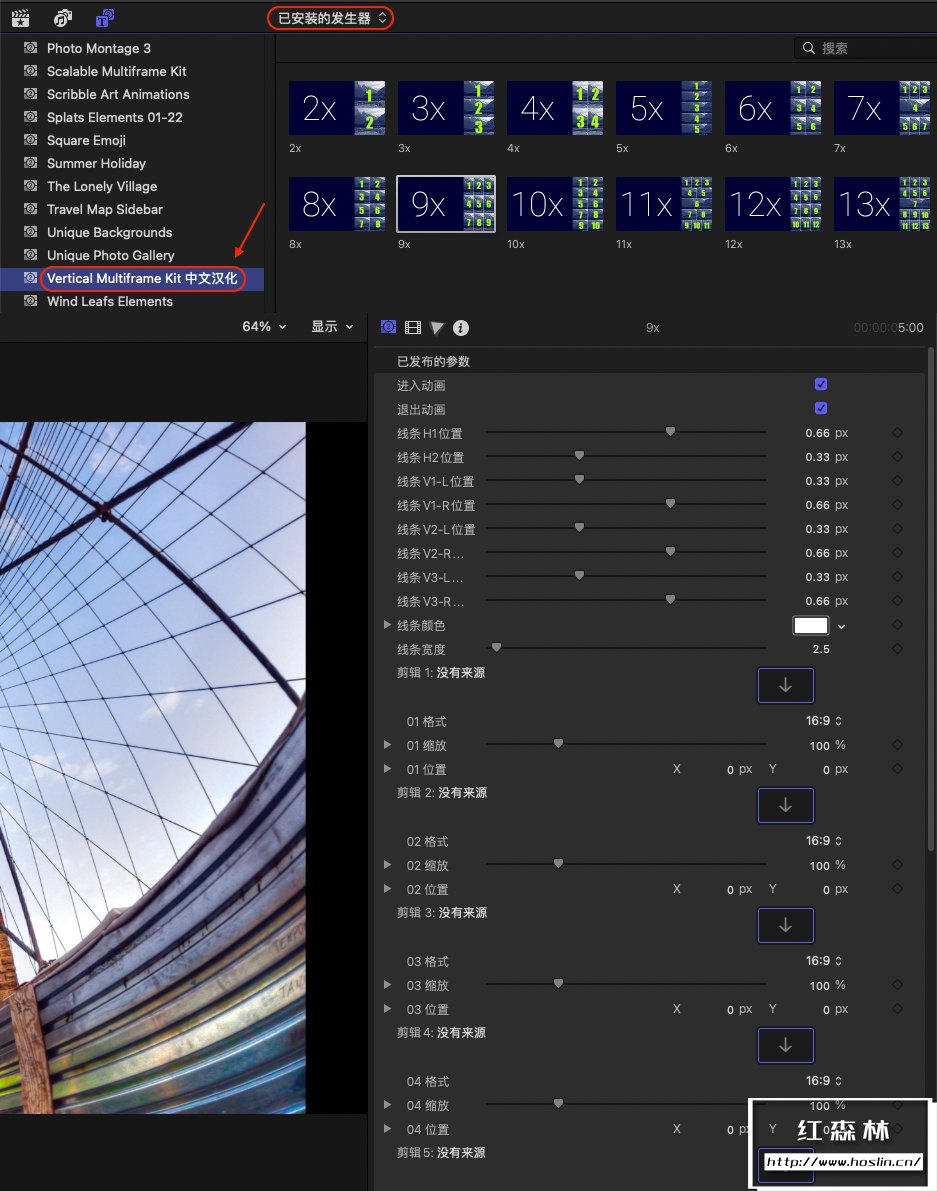Add keyframe for 线条 V1-L位置

898,481
